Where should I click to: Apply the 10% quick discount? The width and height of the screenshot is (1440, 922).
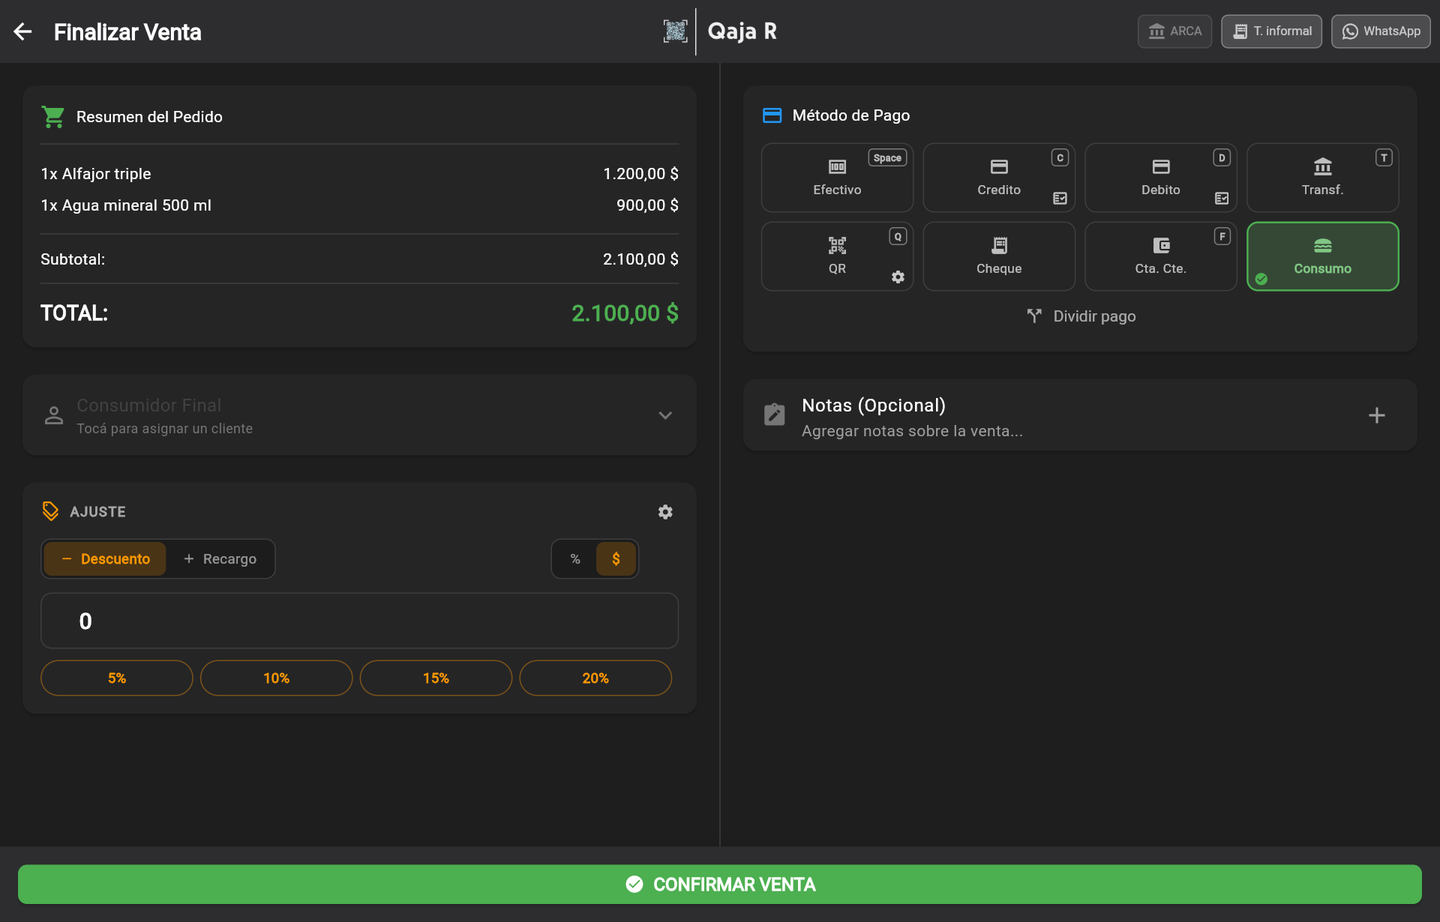[277, 678]
